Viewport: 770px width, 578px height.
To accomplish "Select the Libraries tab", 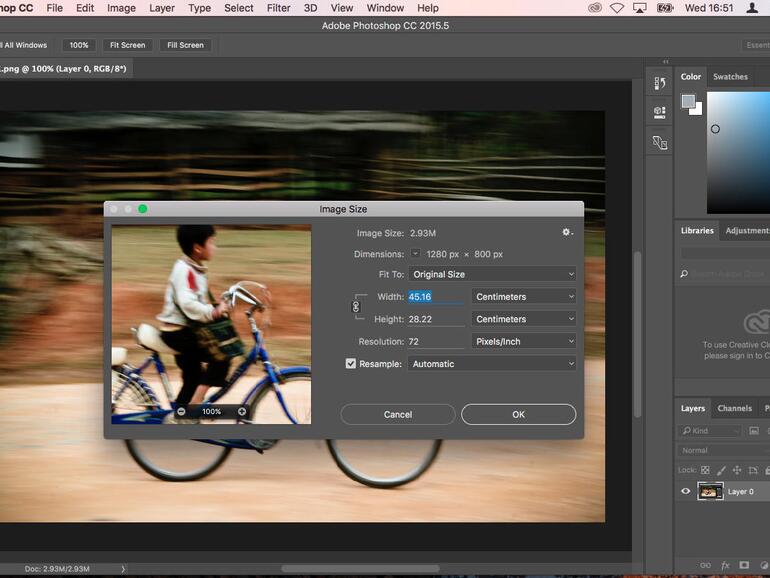I will [x=697, y=230].
